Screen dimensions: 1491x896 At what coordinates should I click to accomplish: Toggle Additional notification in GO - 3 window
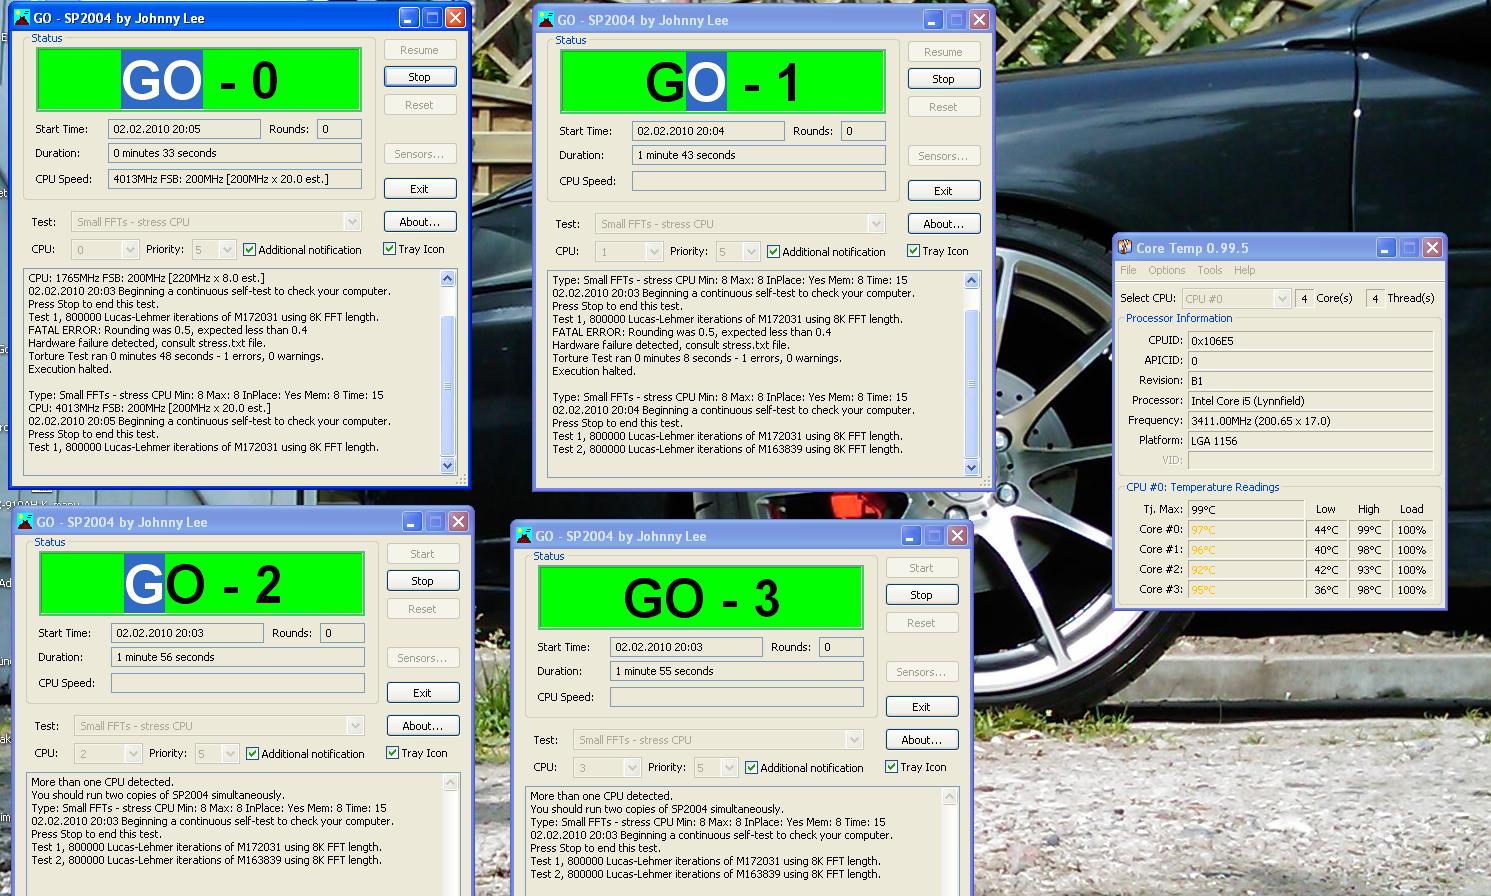coord(752,768)
